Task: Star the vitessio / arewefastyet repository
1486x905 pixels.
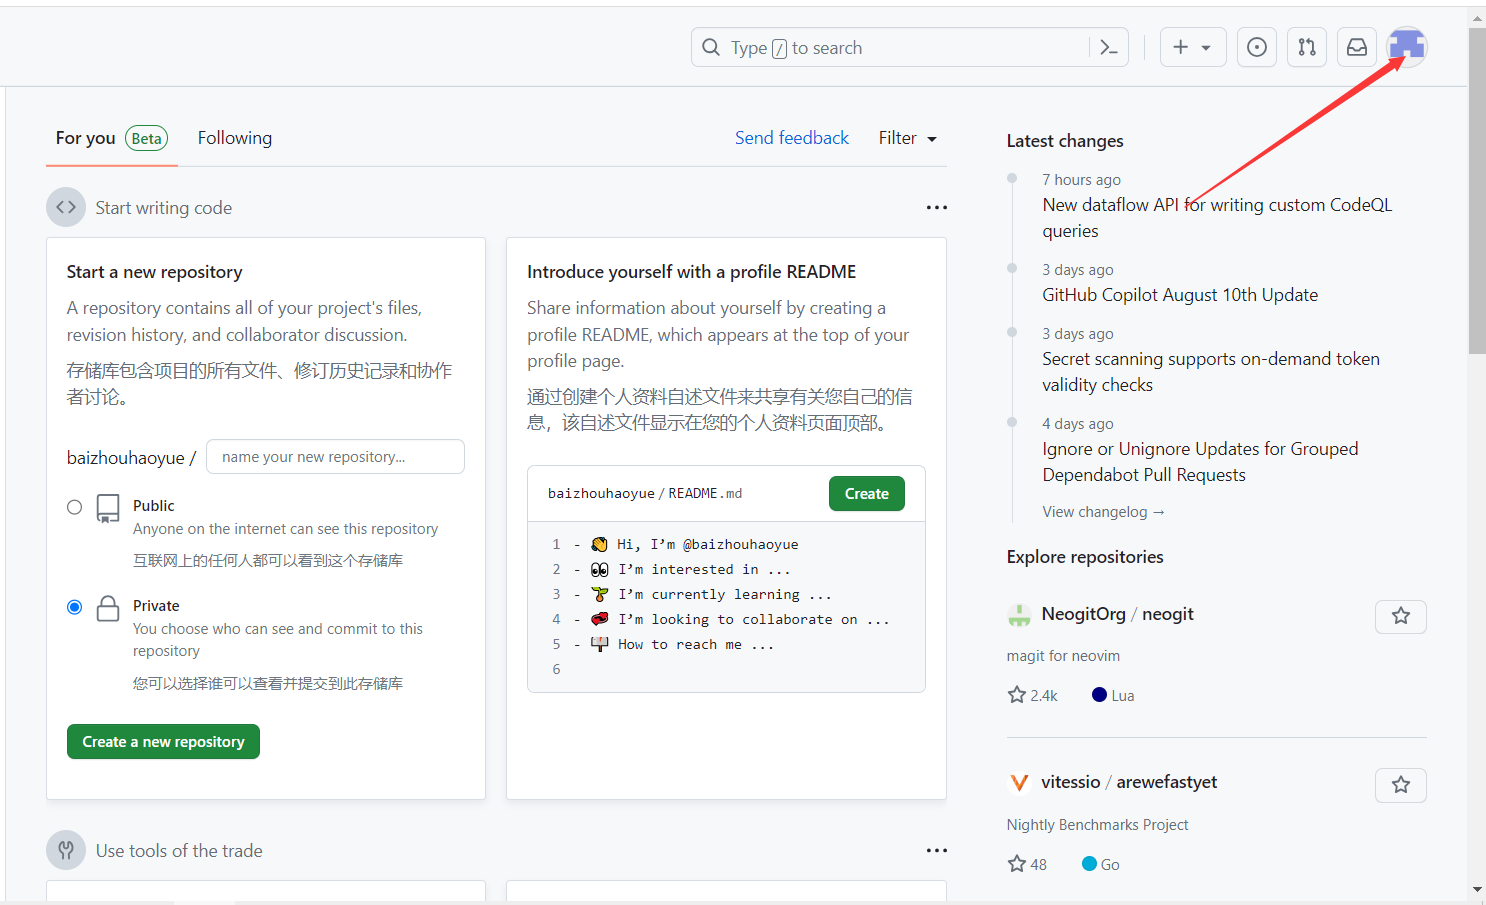Action: pyautogui.click(x=1400, y=785)
